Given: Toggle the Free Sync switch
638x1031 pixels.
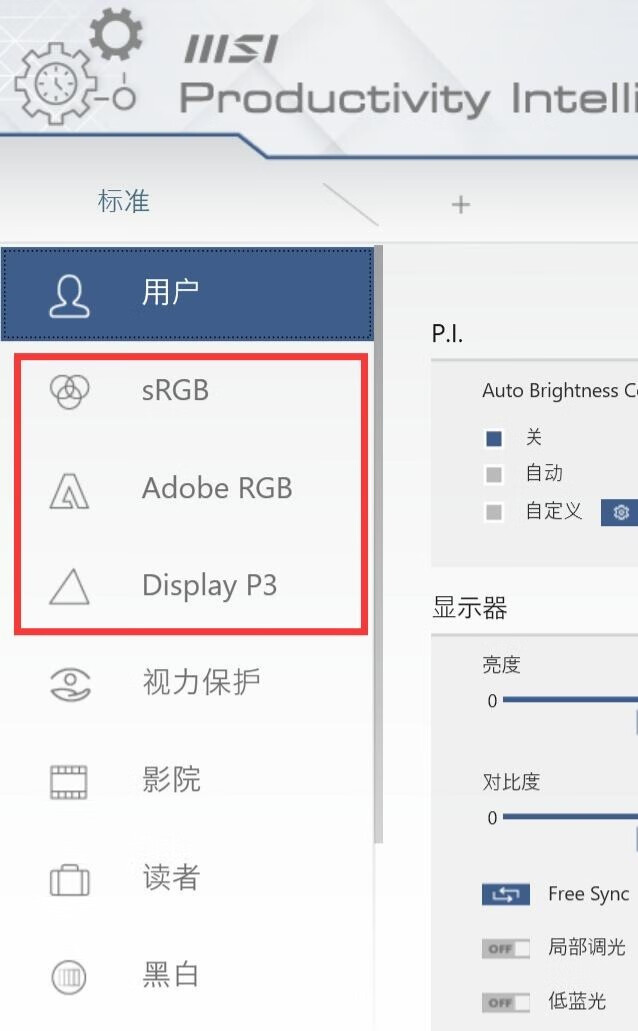Looking at the screenshot, I should tap(506, 894).
